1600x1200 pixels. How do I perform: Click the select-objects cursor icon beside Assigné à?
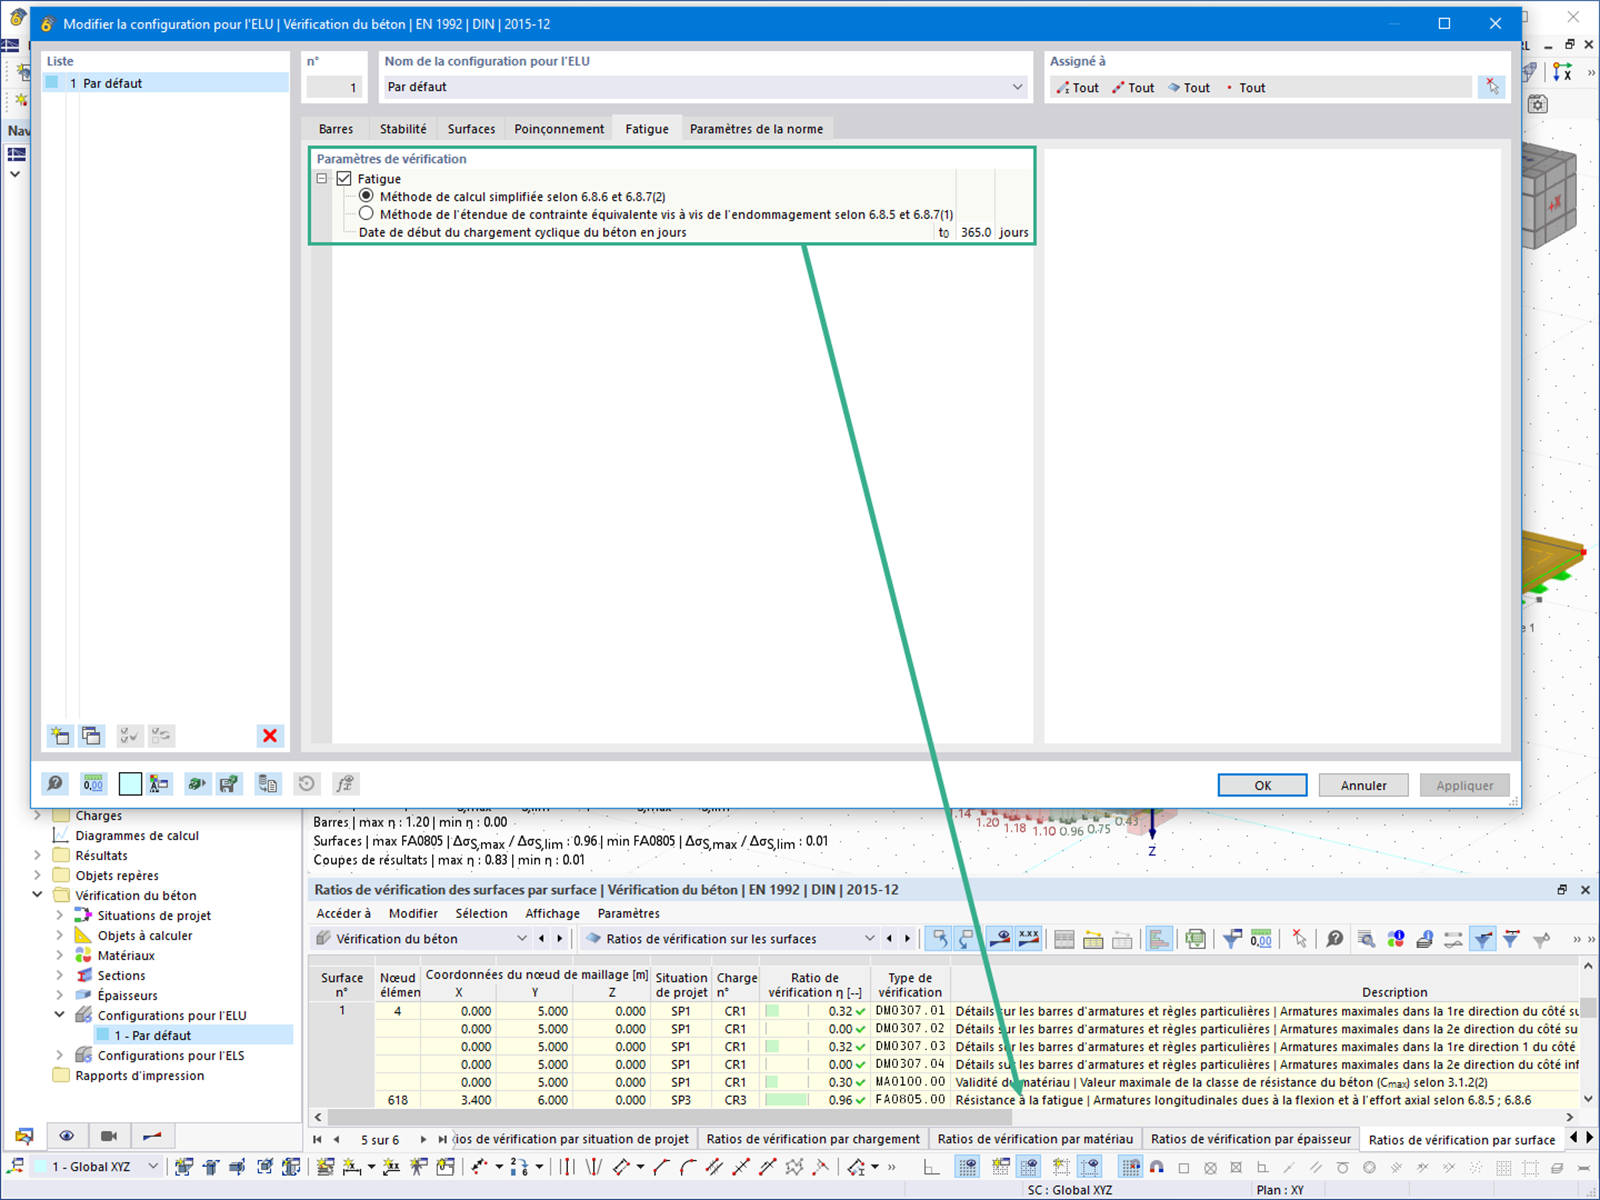pos(1491,87)
